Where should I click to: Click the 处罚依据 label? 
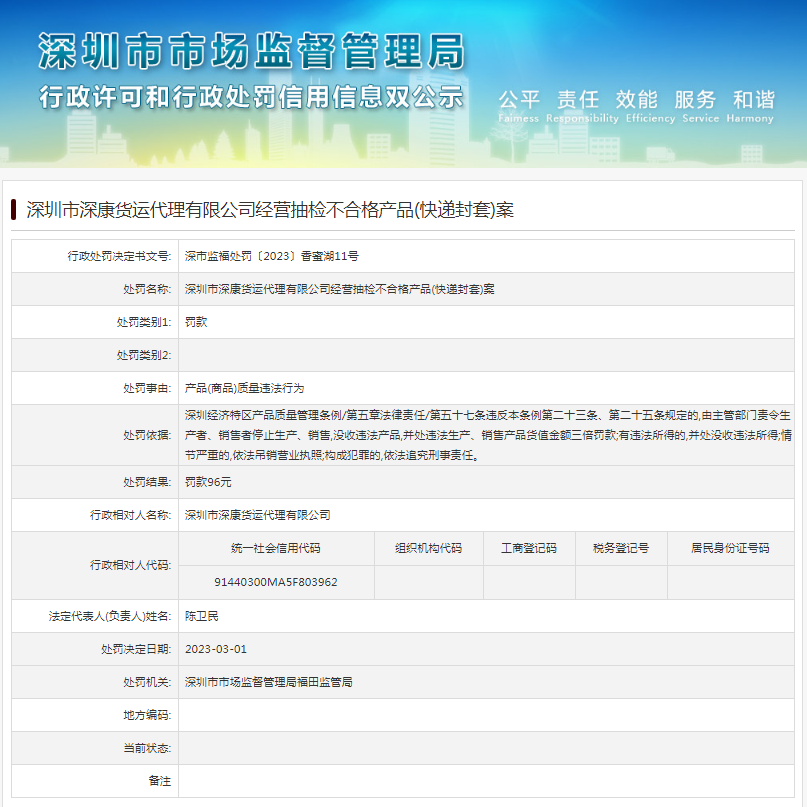coord(147,435)
